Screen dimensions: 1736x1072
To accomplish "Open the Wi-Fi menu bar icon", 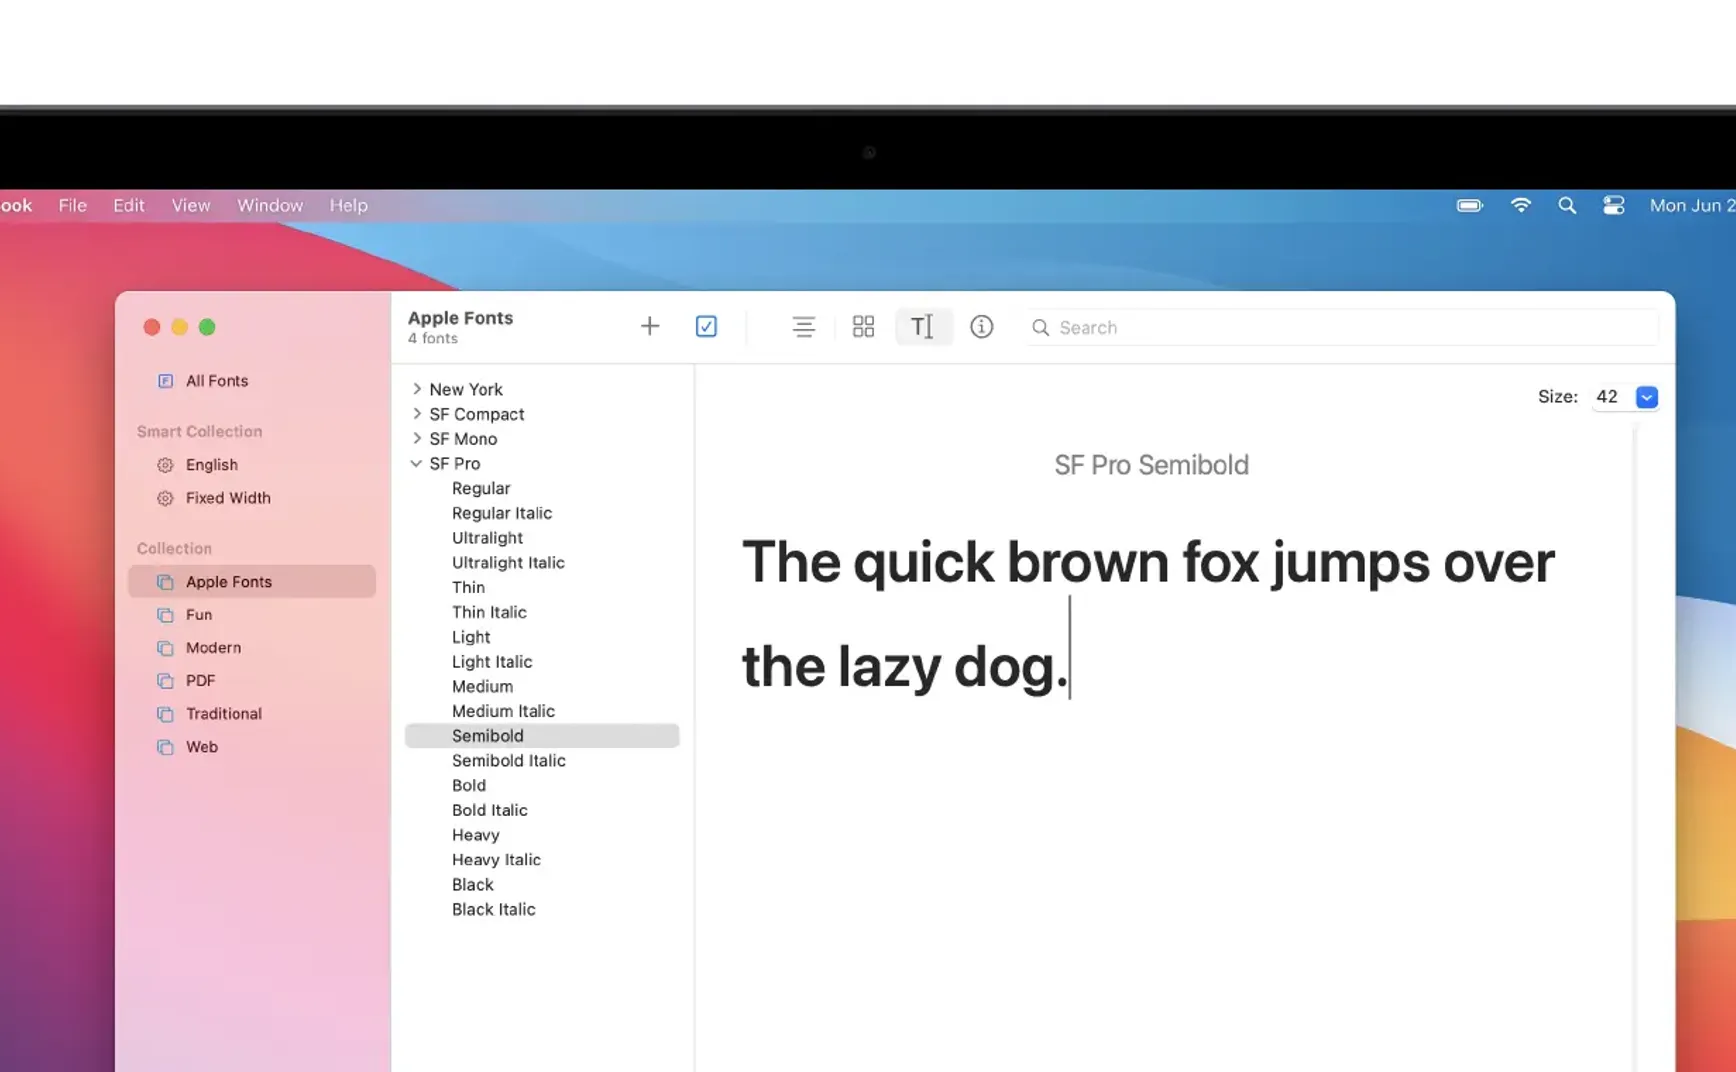I will click(1521, 205).
